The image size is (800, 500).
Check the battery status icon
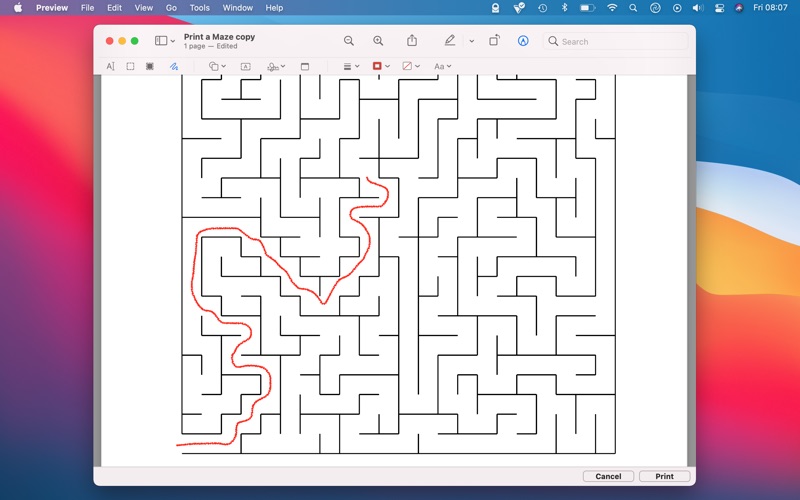point(588,8)
